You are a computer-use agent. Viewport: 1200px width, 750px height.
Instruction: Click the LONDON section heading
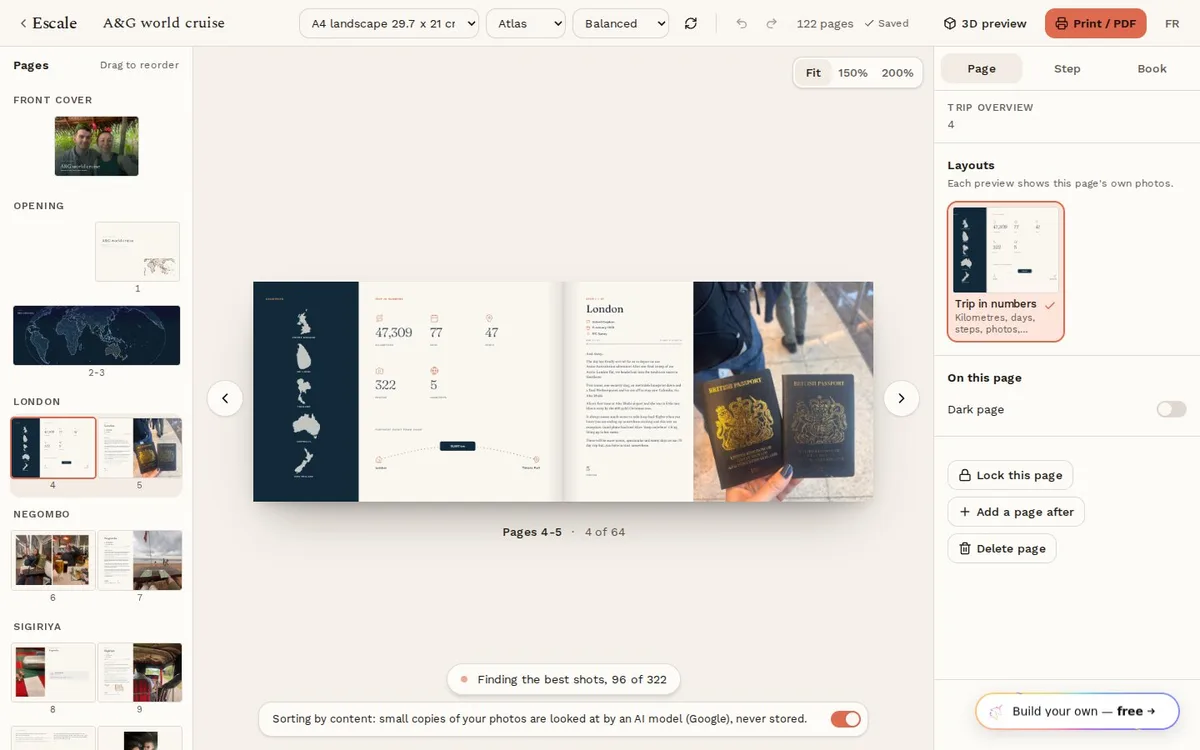(37, 402)
